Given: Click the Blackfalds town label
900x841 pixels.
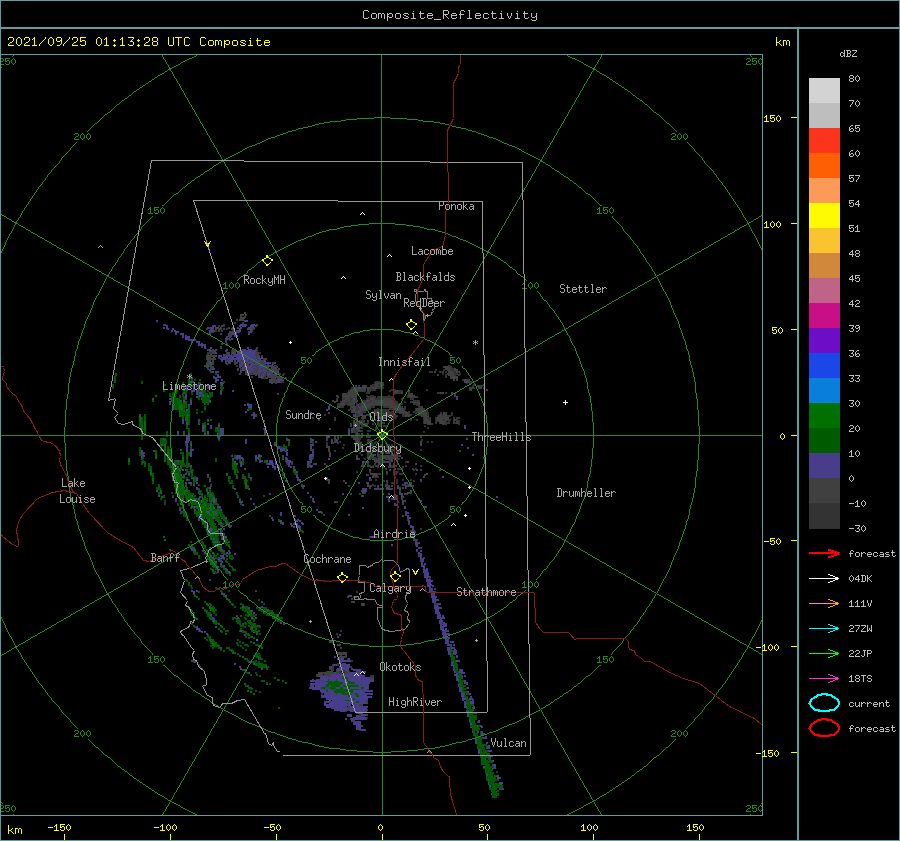Looking at the screenshot, I should pyautogui.click(x=425, y=277).
